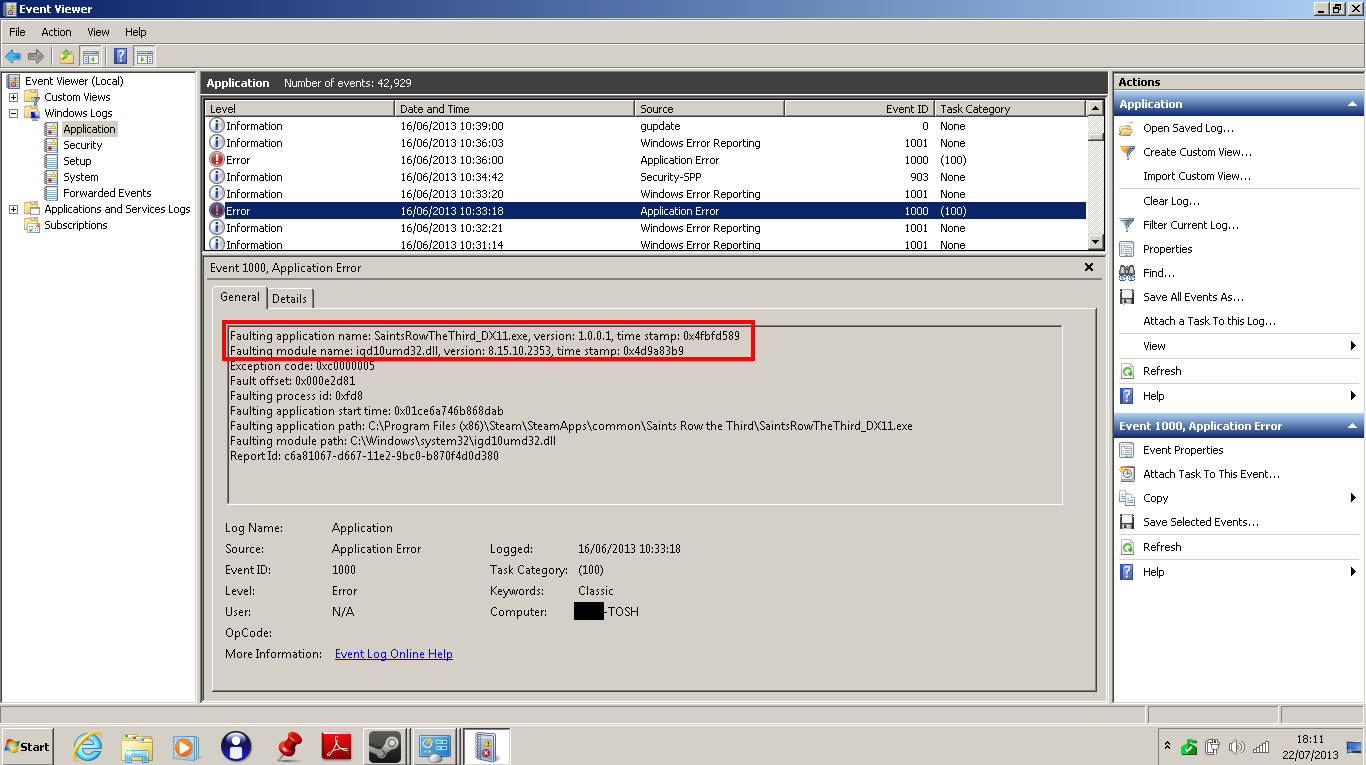The height and width of the screenshot is (765, 1366).
Task: Expand Applications and Services Logs node
Action: [x=13, y=209]
